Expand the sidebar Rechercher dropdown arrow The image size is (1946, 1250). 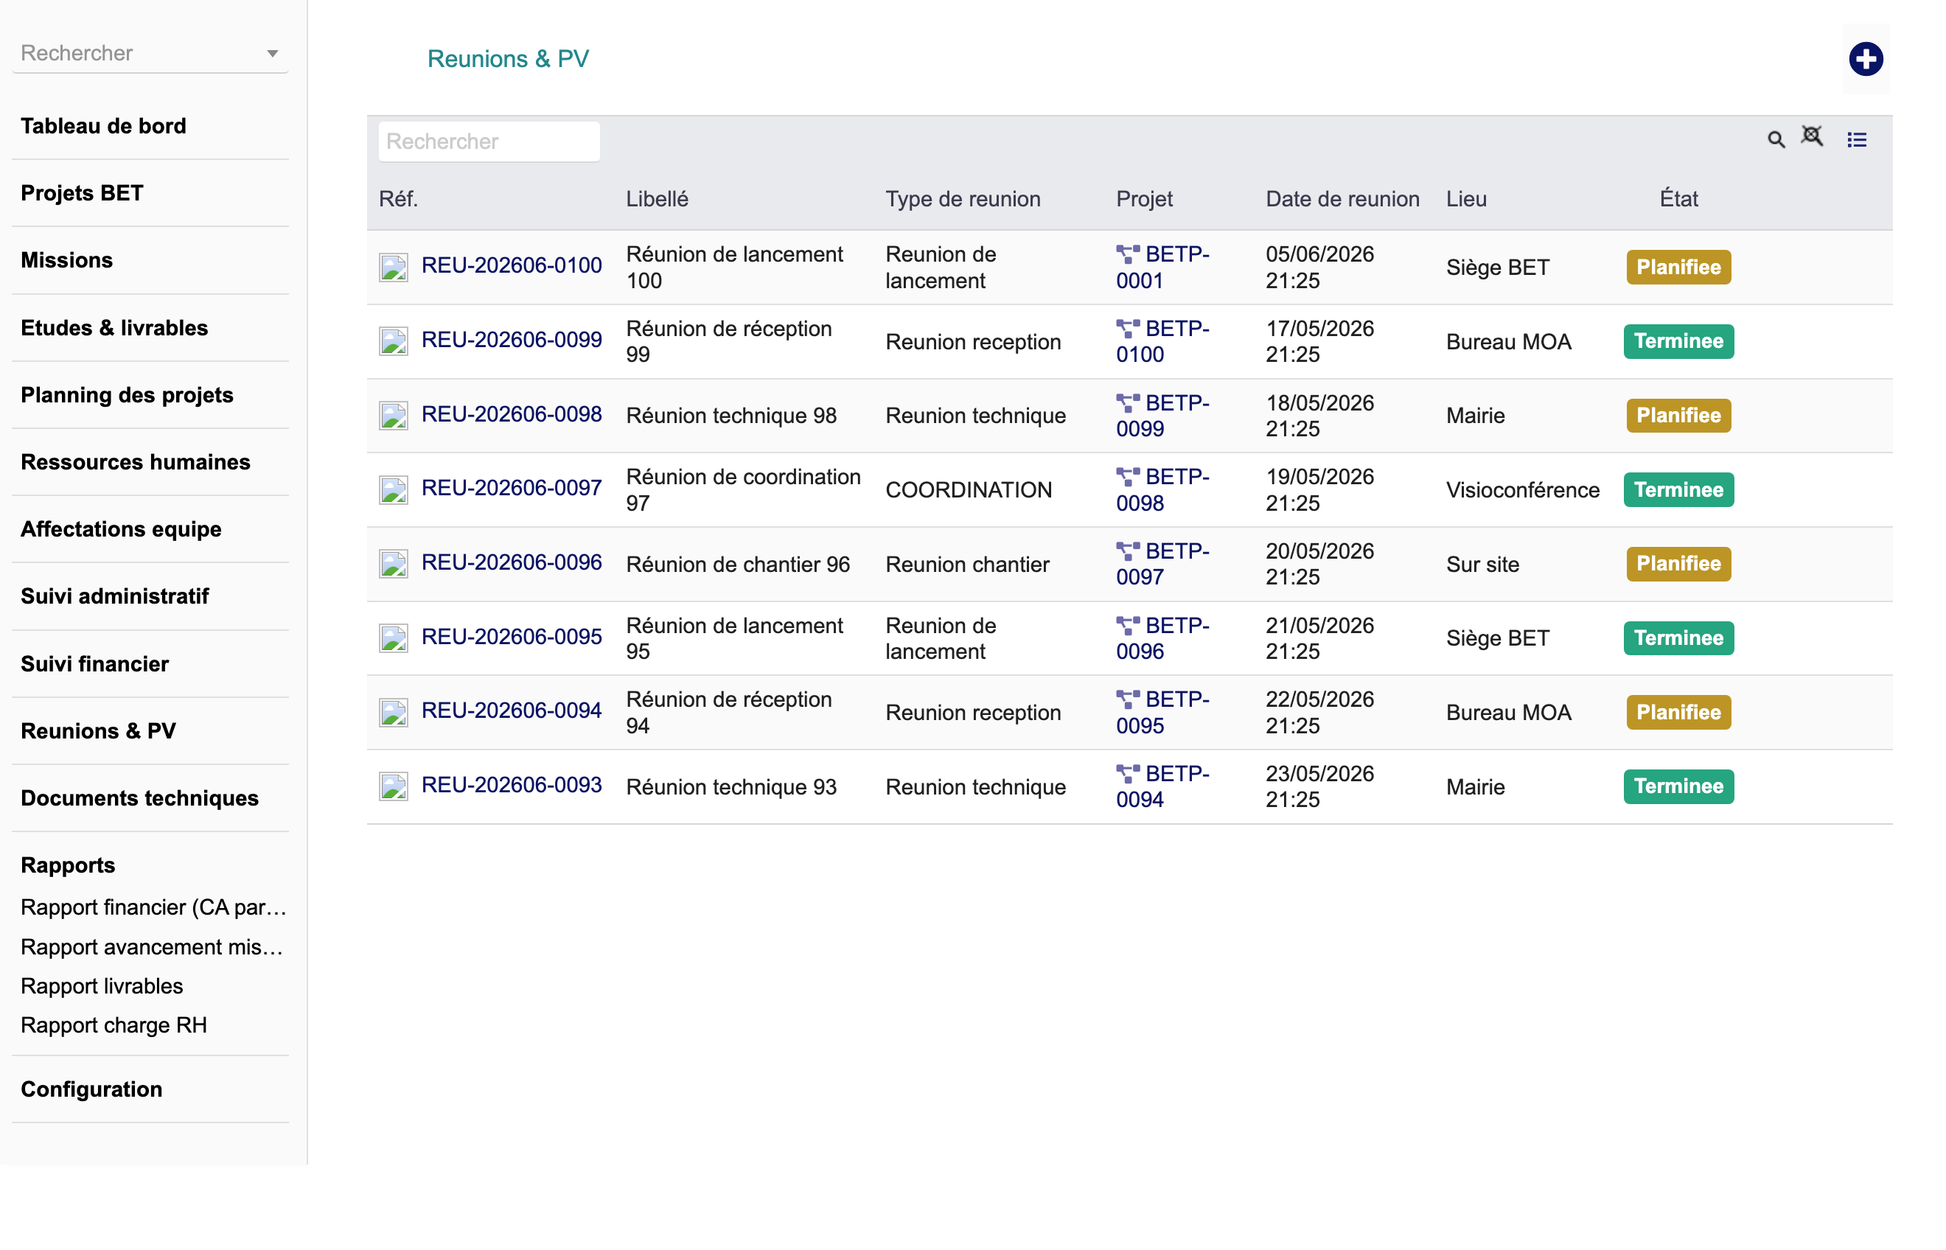(x=272, y=54)
